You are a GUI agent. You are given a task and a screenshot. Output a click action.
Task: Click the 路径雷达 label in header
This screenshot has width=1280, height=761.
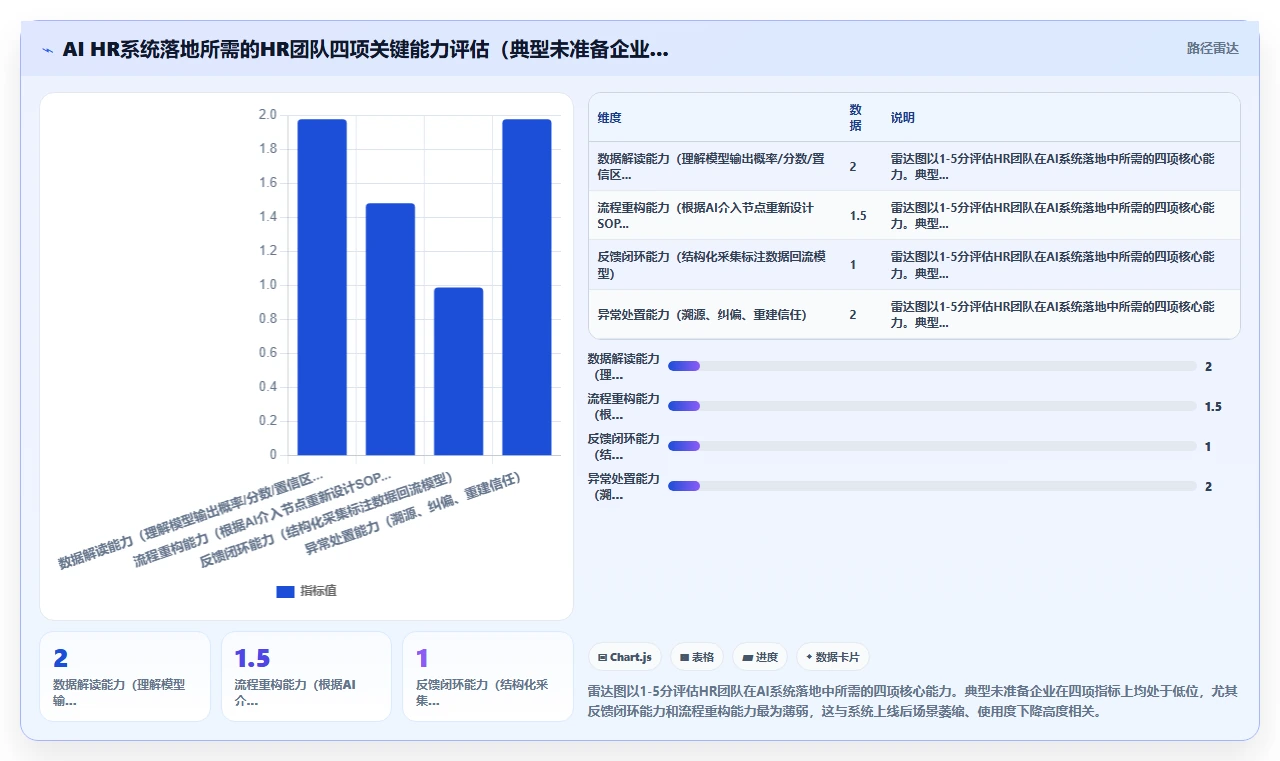pyautogui.click(x=1212, y=48)
